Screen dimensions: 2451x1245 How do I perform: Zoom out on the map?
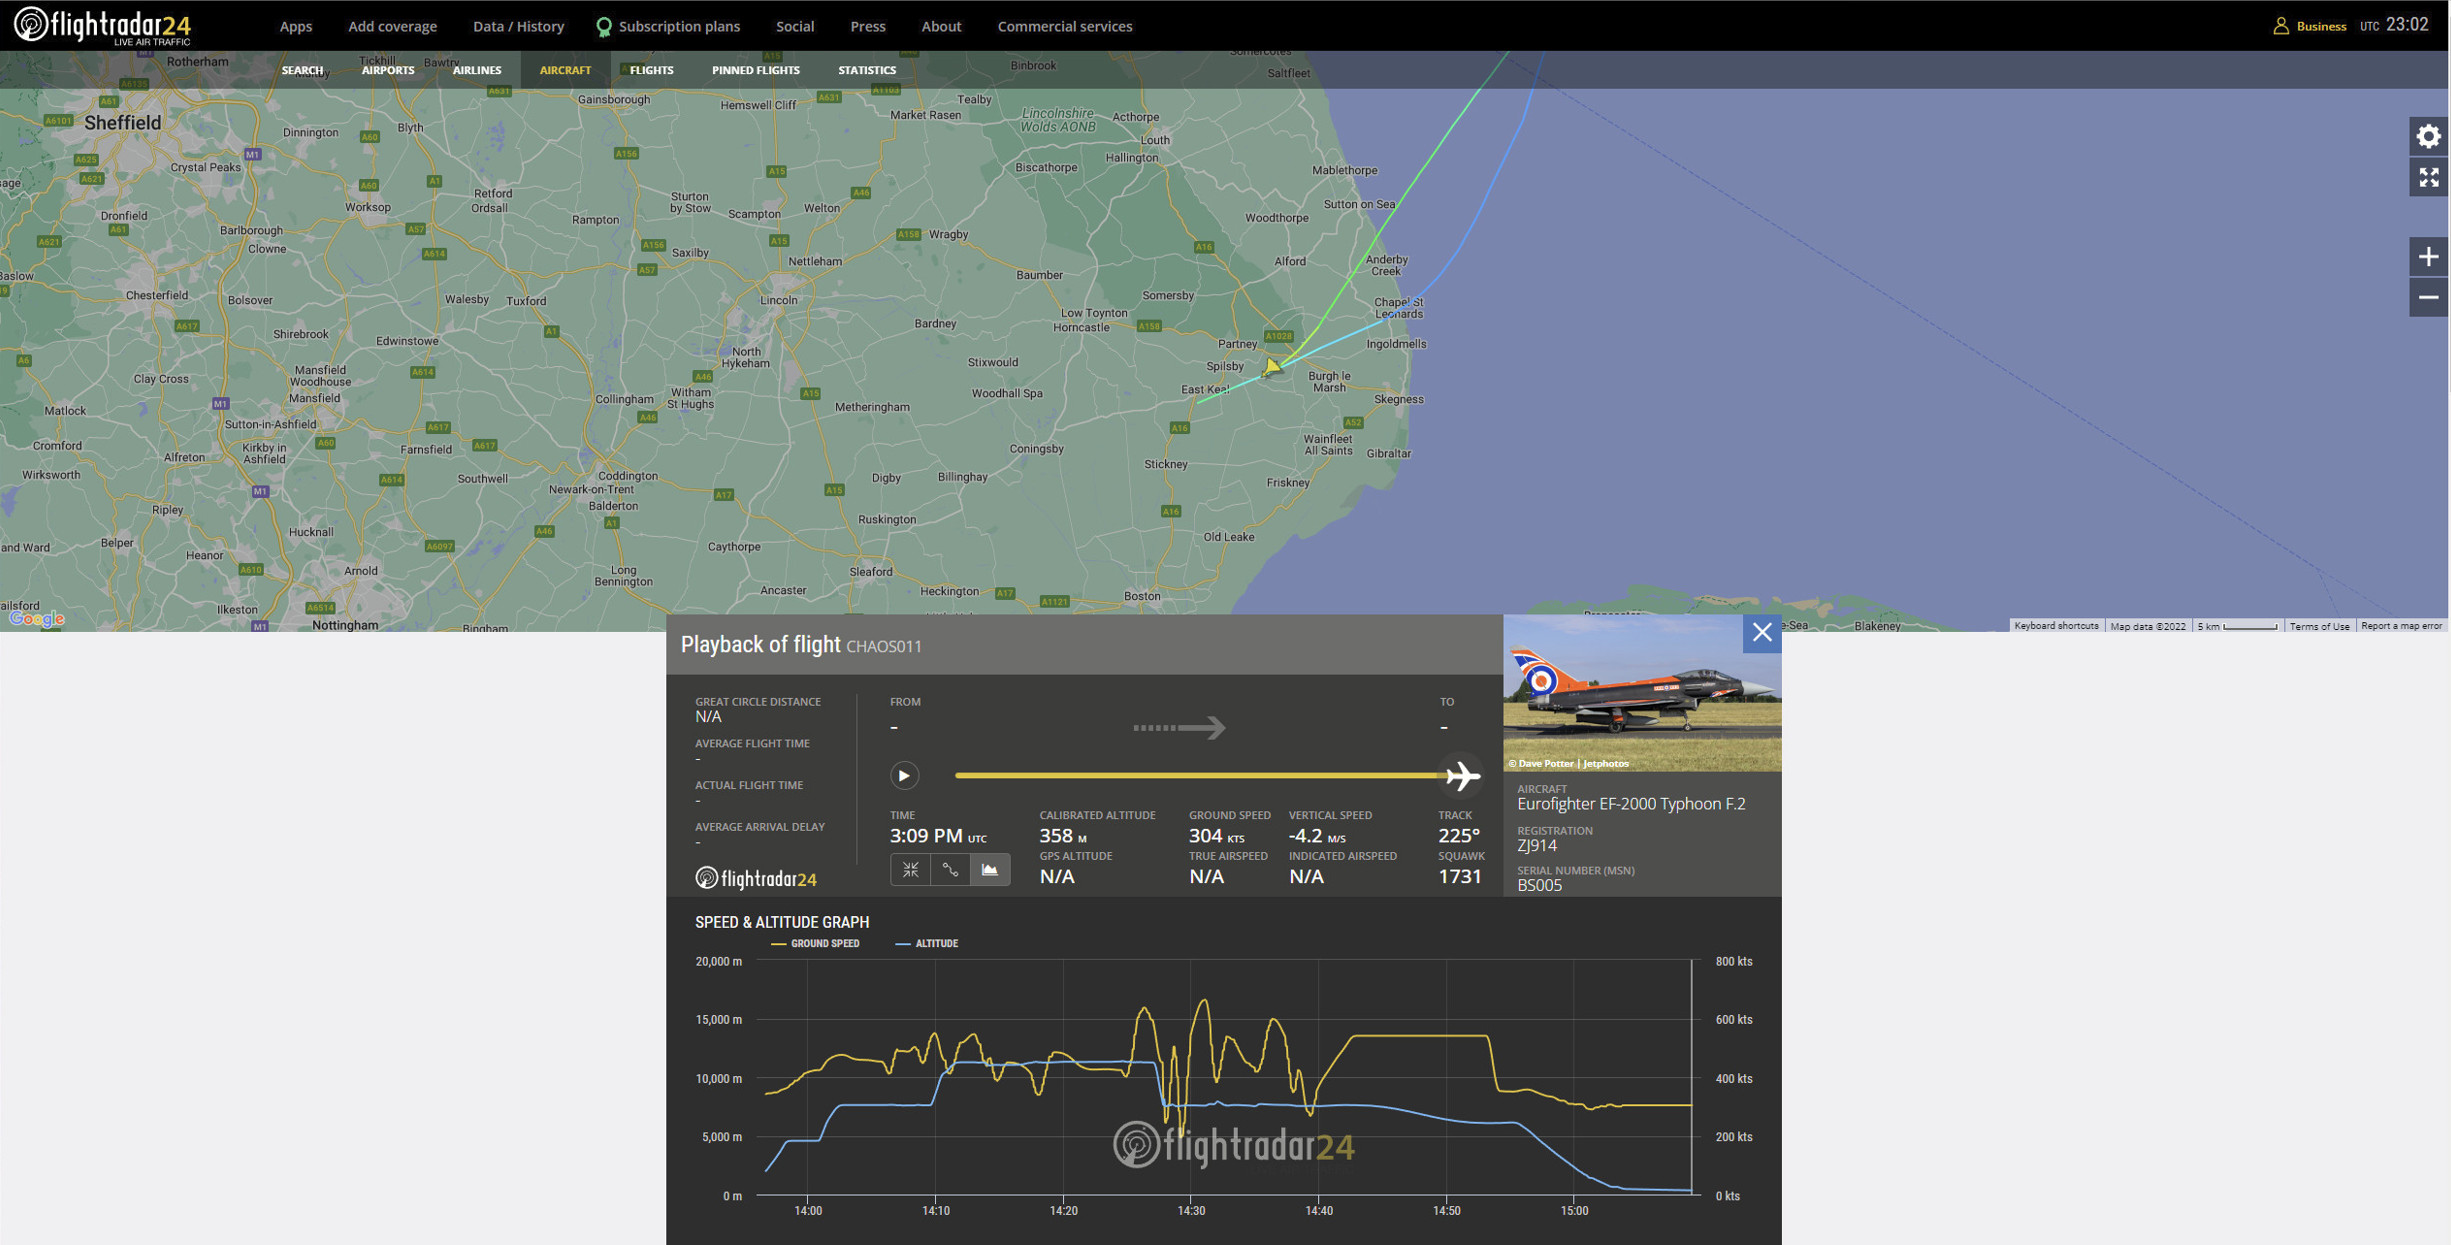pyautogui.click(x=2428, y=298)
